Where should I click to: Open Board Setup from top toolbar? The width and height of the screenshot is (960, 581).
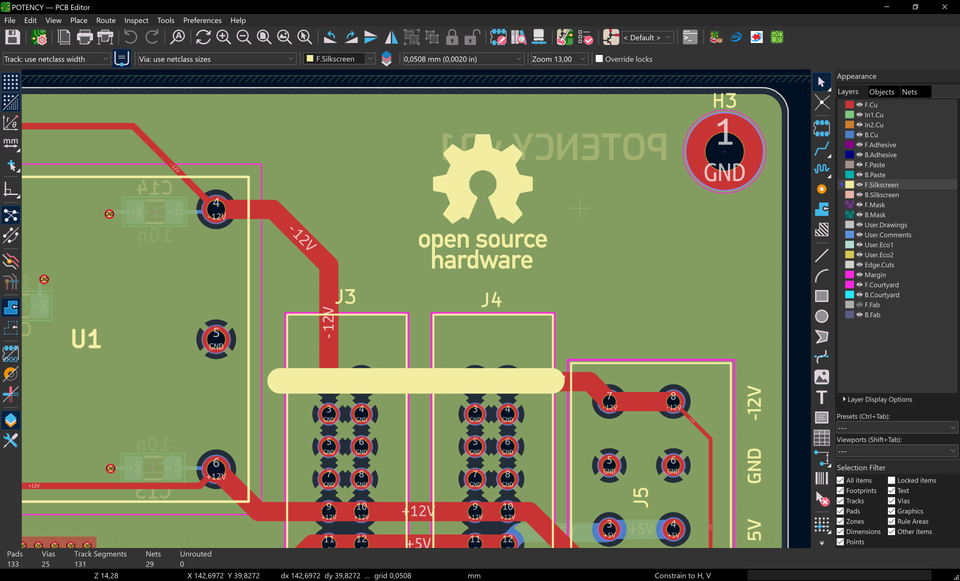pos(40,37)
